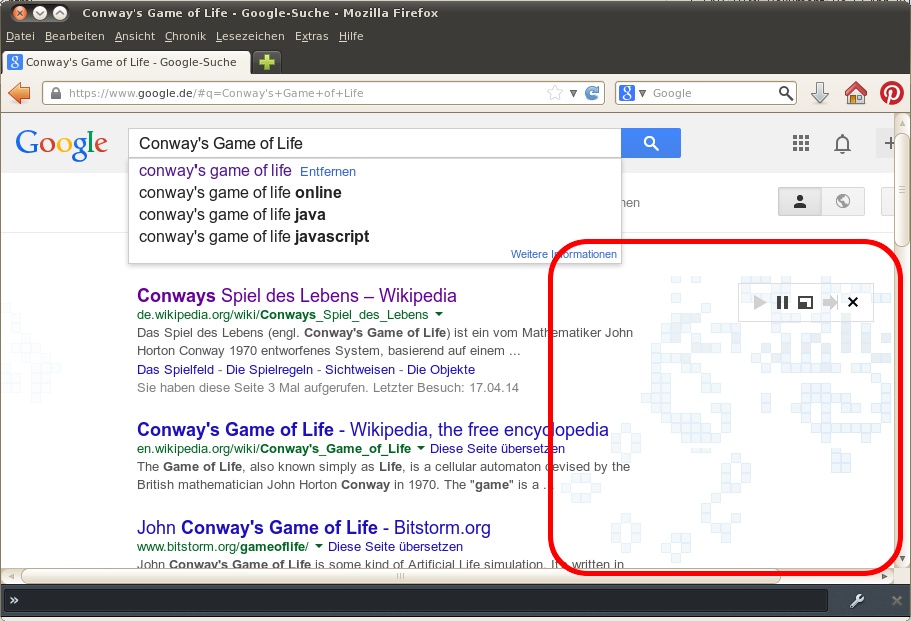Image resolution: width=911 pixels, height=621 pixels.
Task: Expand the arrow next to bitstorm.org URL
Action: click(x=318, y=546)
